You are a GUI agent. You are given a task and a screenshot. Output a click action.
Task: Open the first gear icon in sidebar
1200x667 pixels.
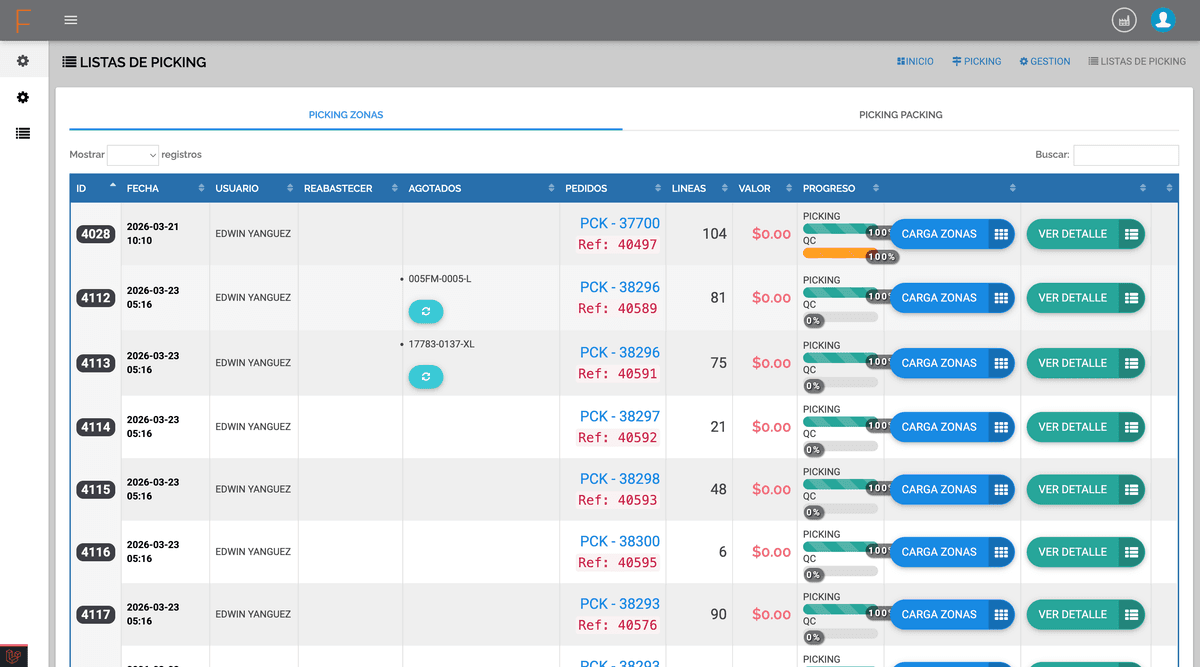23,61
